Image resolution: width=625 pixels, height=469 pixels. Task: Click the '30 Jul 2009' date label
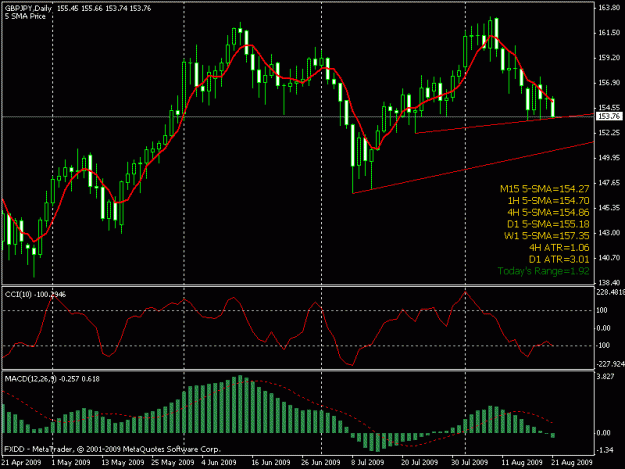[x=470, y=462]
